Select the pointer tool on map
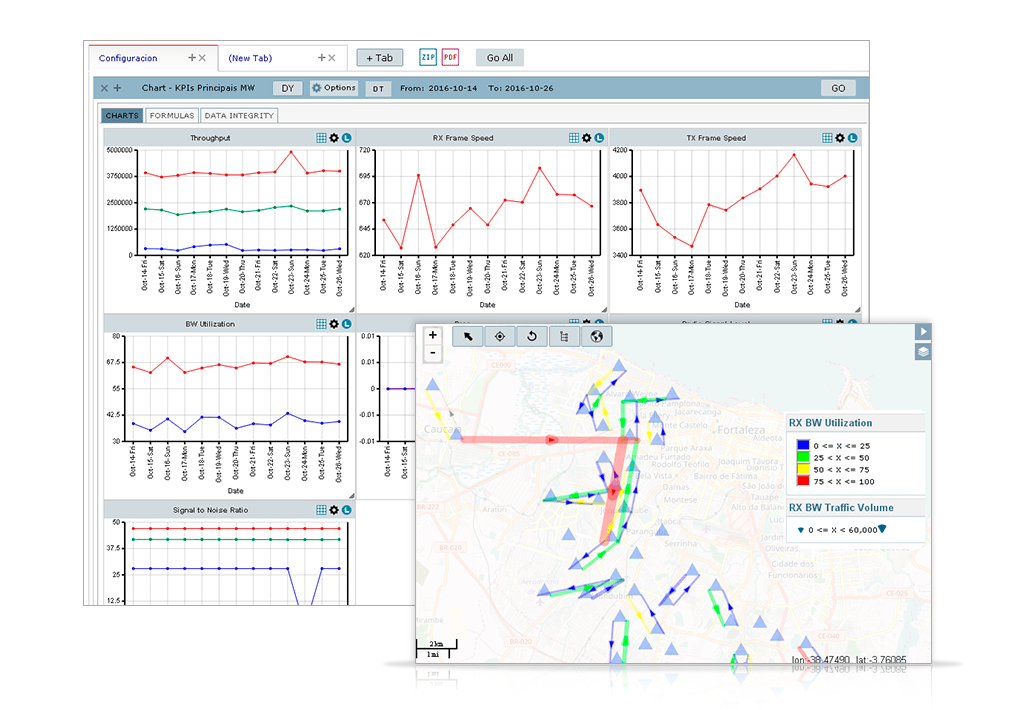The height and width of the screenshot is (710, 1024). pos(467,336)
